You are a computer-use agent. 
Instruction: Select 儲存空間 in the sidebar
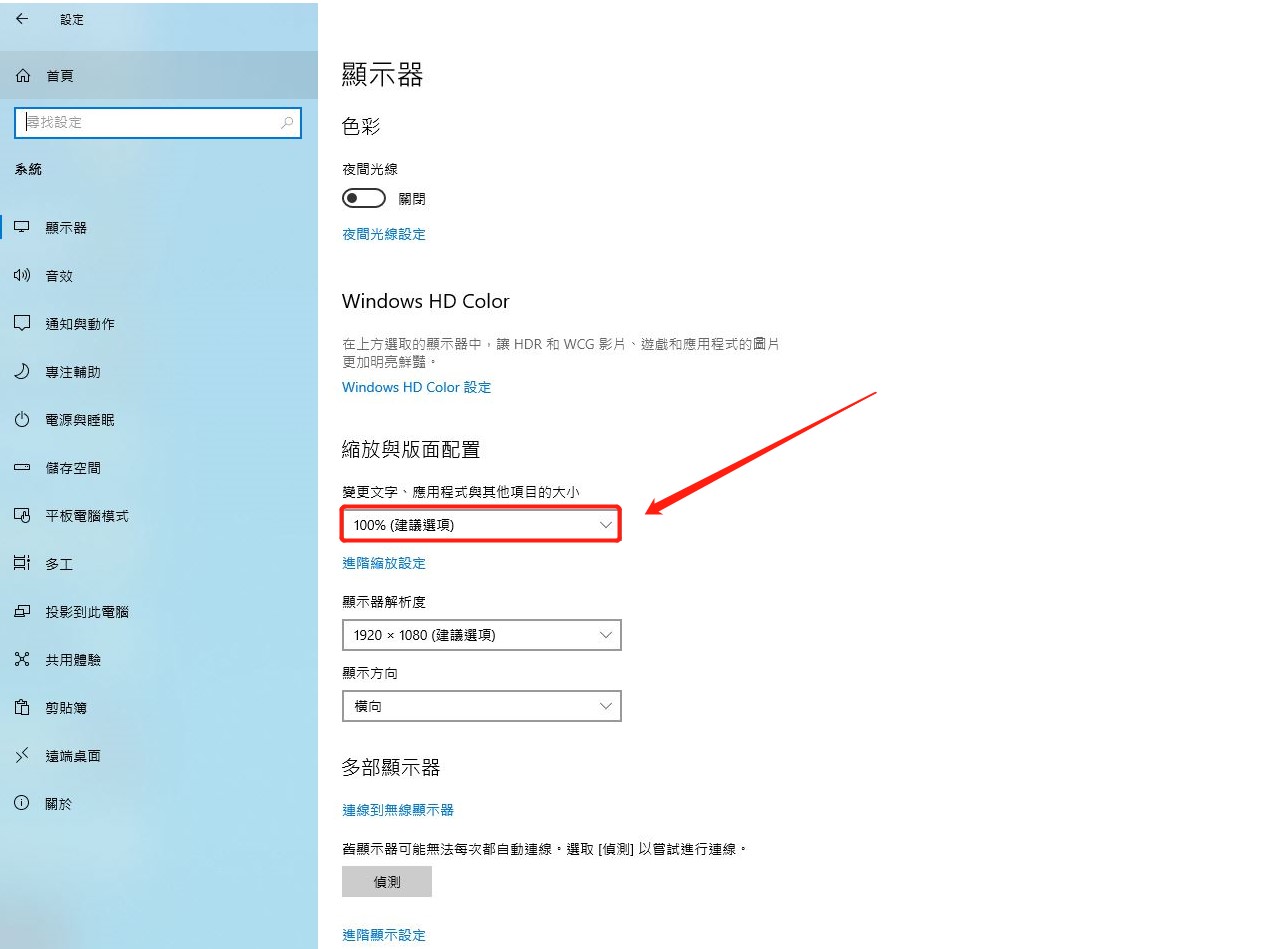159,468
